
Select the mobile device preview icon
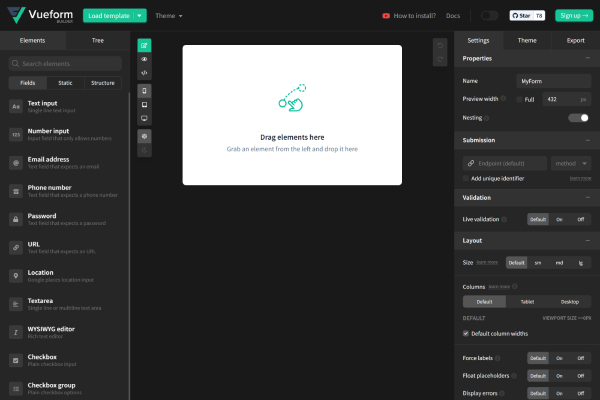pyautogui.click(x=144, y=91)
